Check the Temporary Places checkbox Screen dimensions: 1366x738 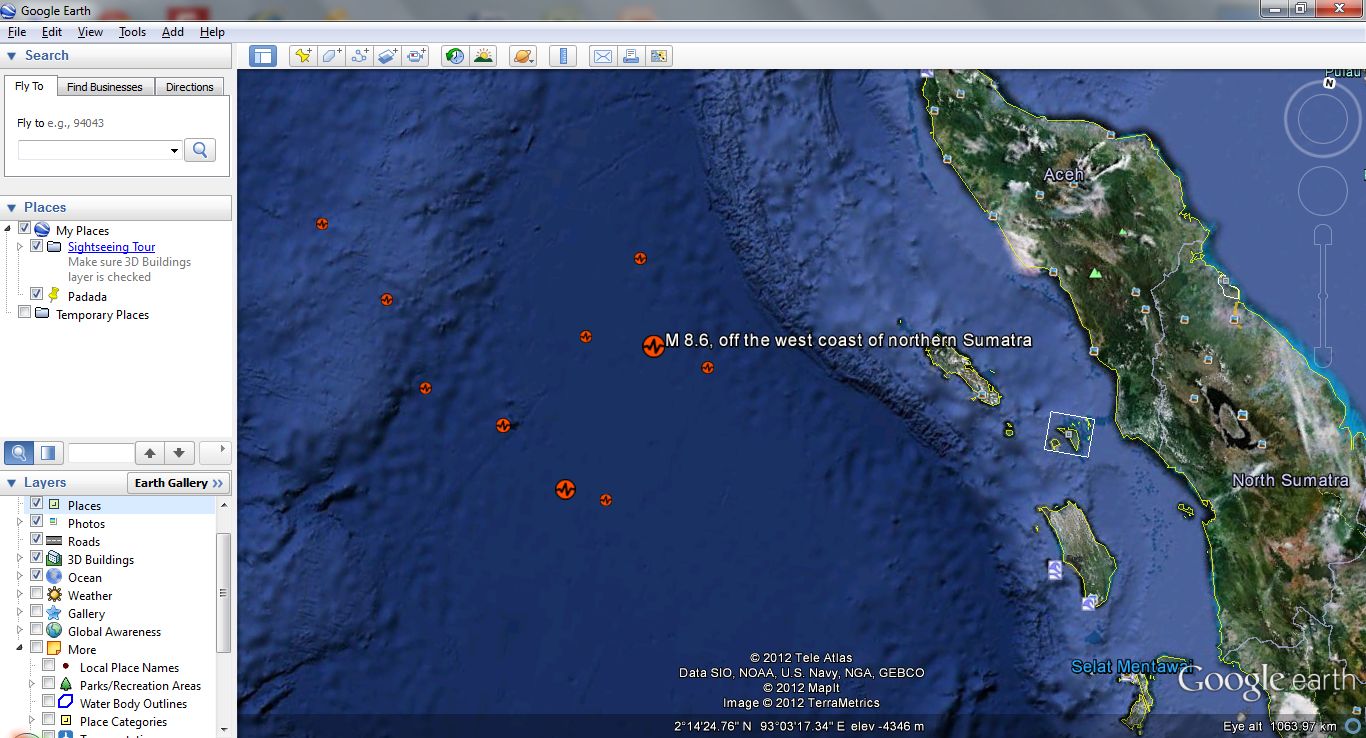point(25,313)
